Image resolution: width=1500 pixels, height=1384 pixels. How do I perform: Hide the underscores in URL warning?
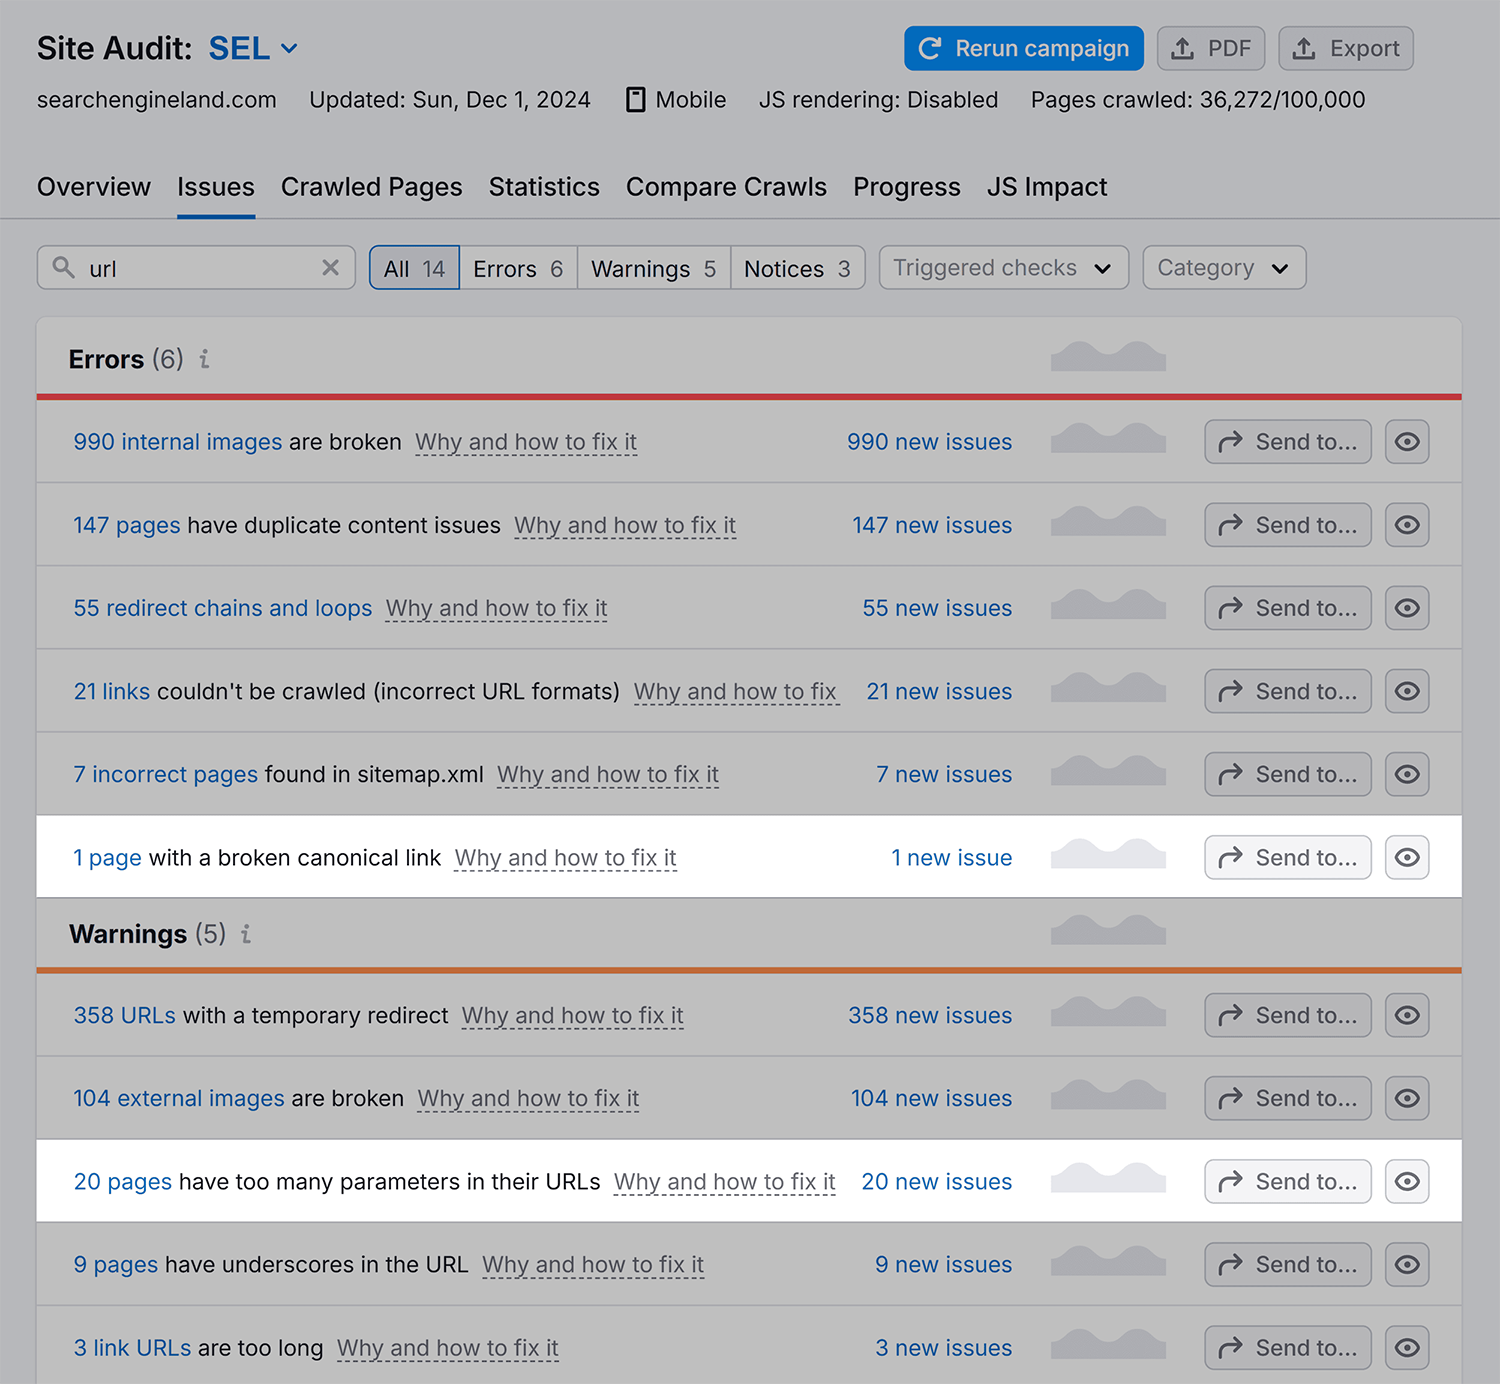click(x=1407, y=1264)
